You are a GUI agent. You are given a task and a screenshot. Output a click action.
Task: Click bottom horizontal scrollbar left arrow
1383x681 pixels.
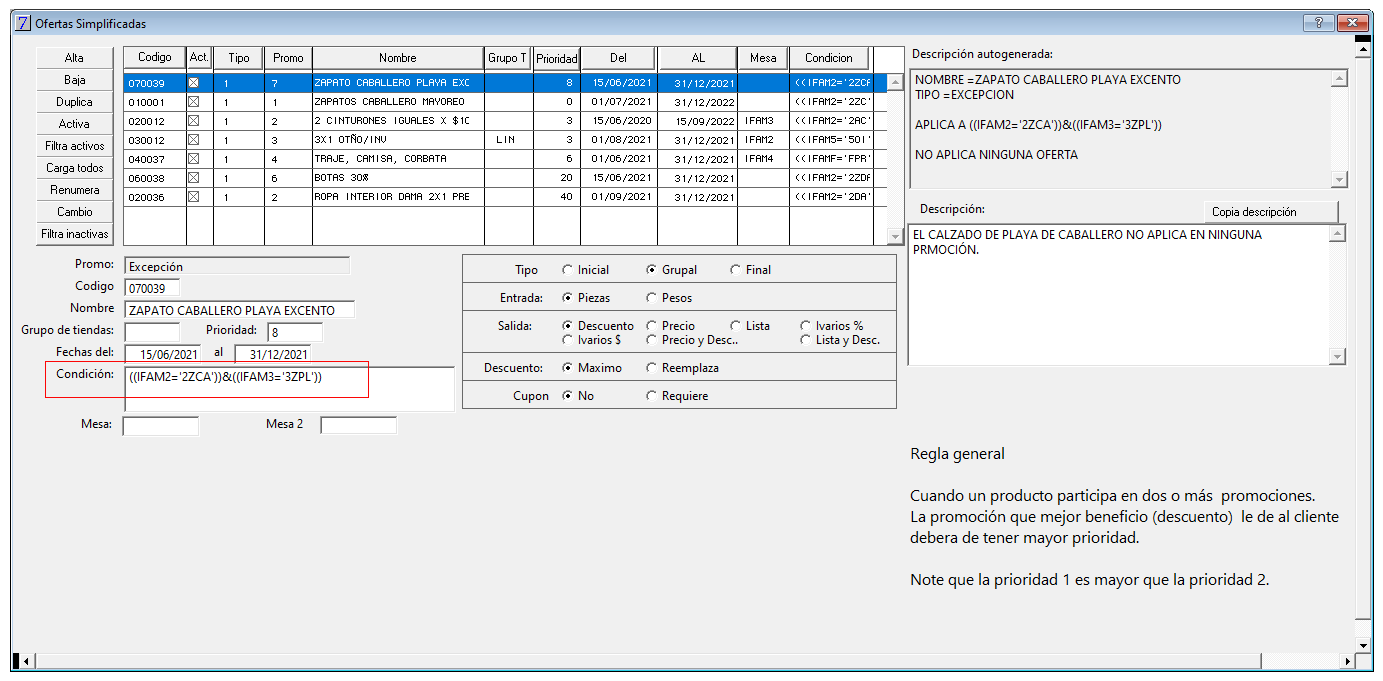pos(26,661)
